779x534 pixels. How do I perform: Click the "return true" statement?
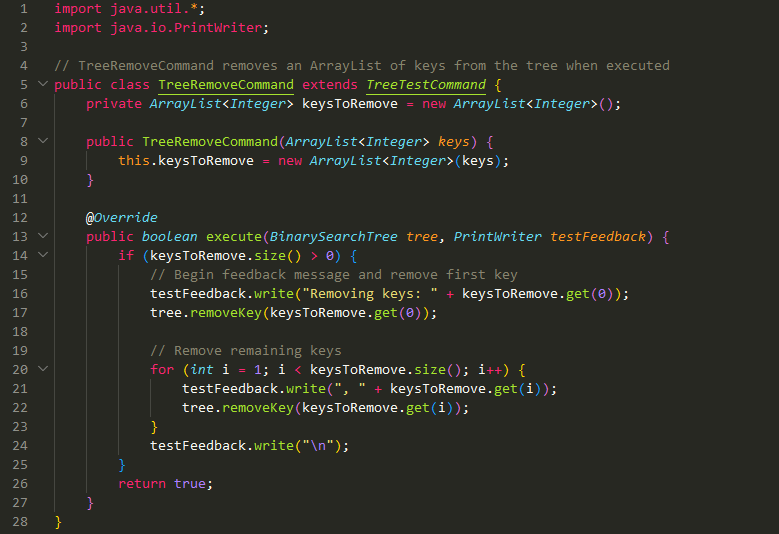[165, 483]
